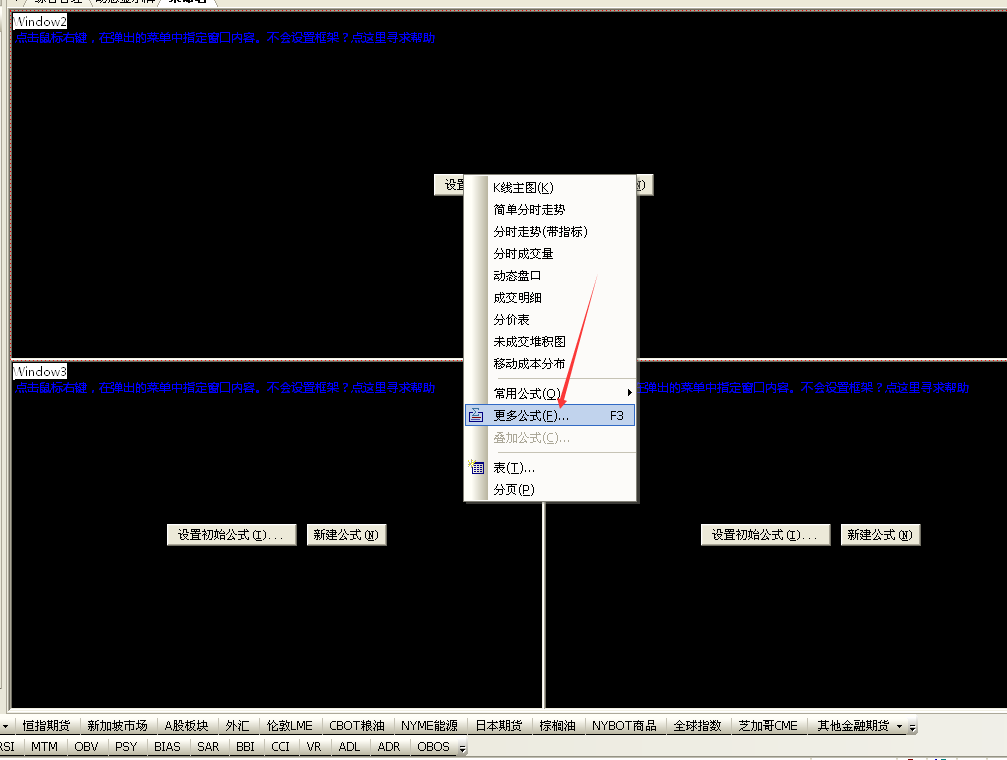
Task: Select the BBI indicator tab
Action: 245,747
